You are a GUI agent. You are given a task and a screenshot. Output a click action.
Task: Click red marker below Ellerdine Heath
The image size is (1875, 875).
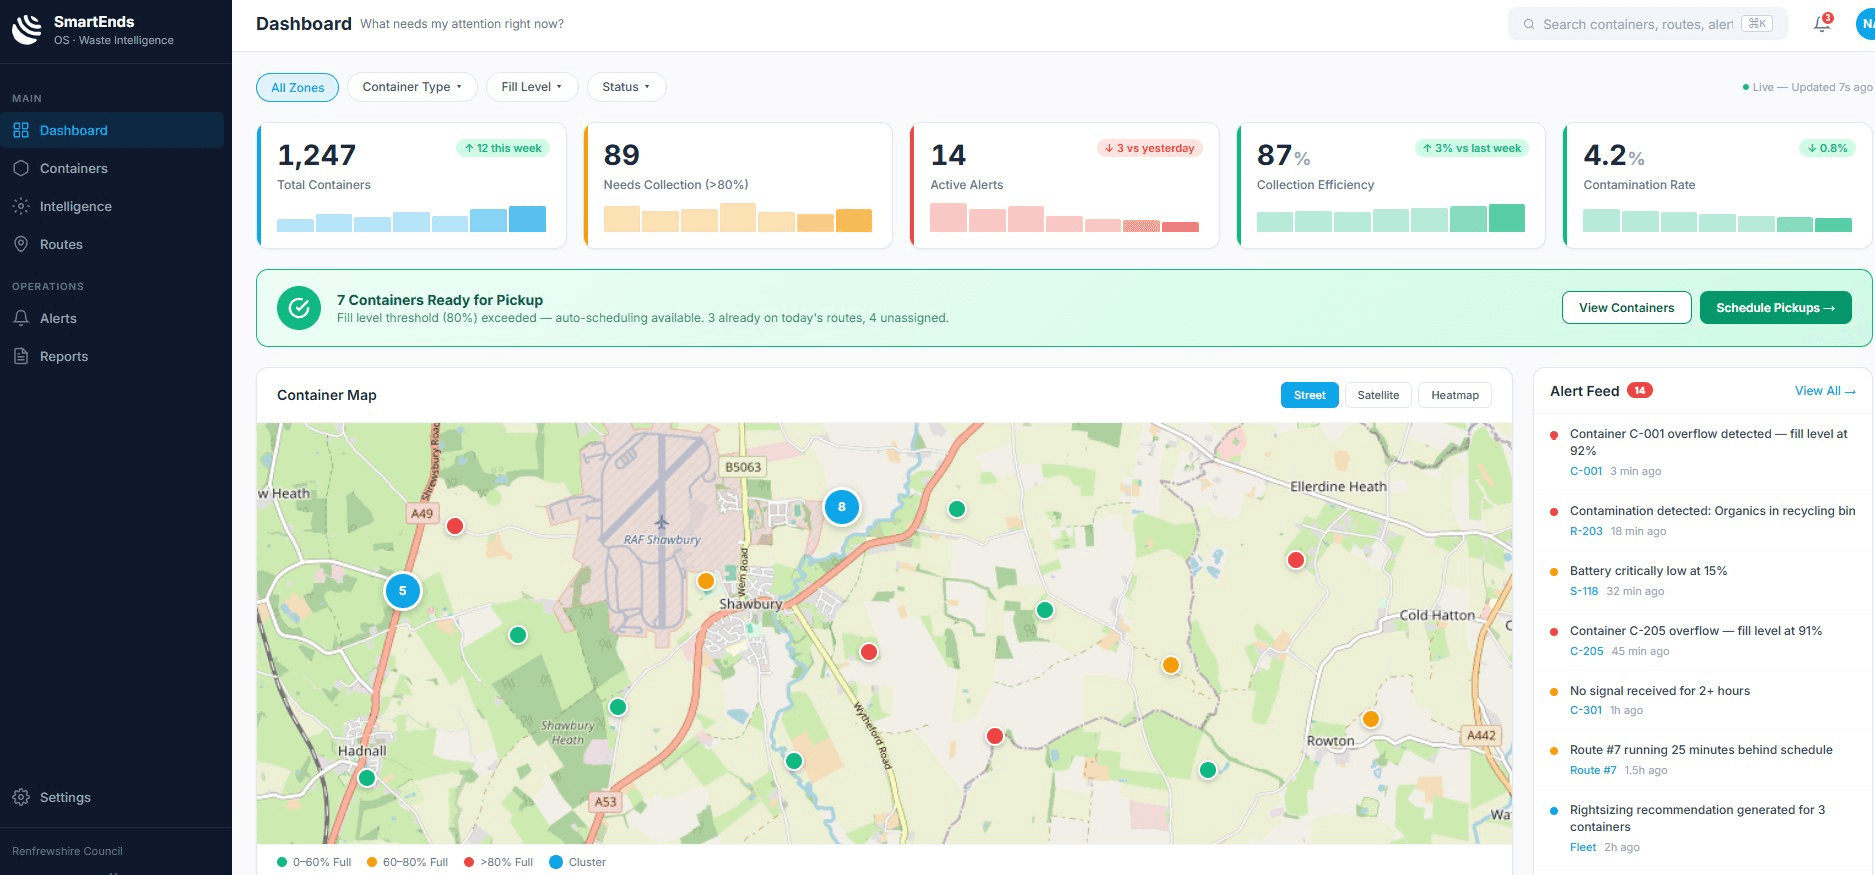pyautogui.click(x=1296, y=560)
